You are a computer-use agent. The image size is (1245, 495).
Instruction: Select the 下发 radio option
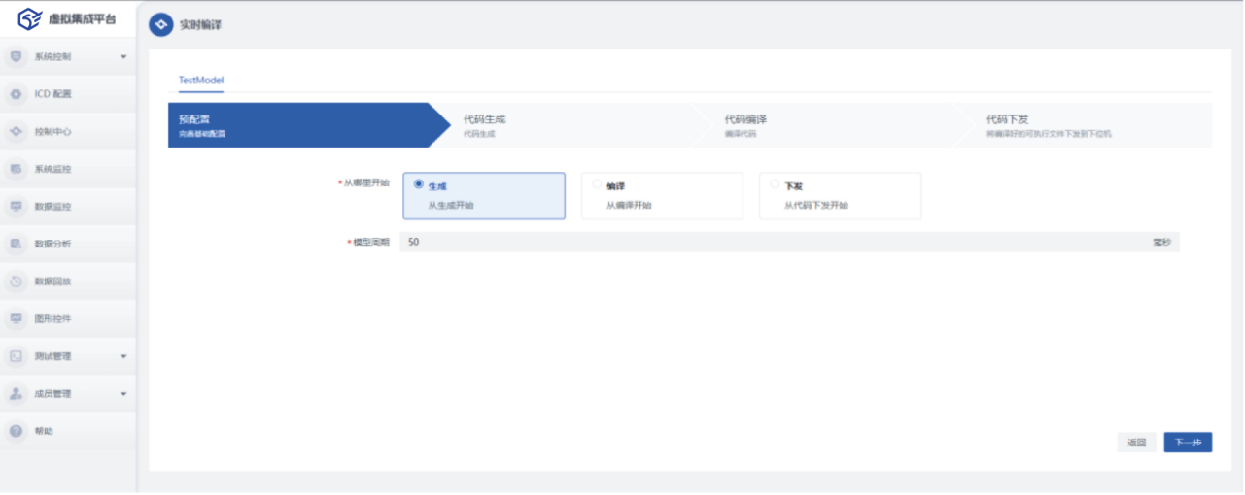[776, 184]
